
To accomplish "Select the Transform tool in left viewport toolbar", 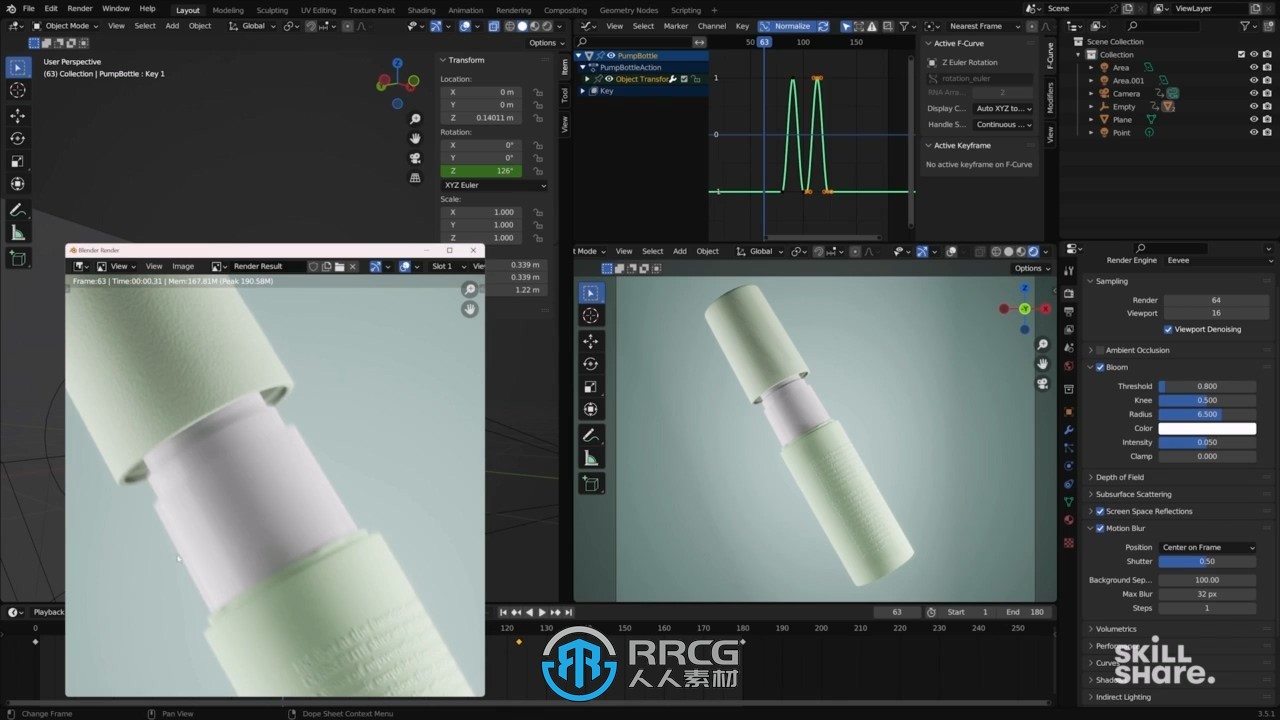I will coord(18,184).
